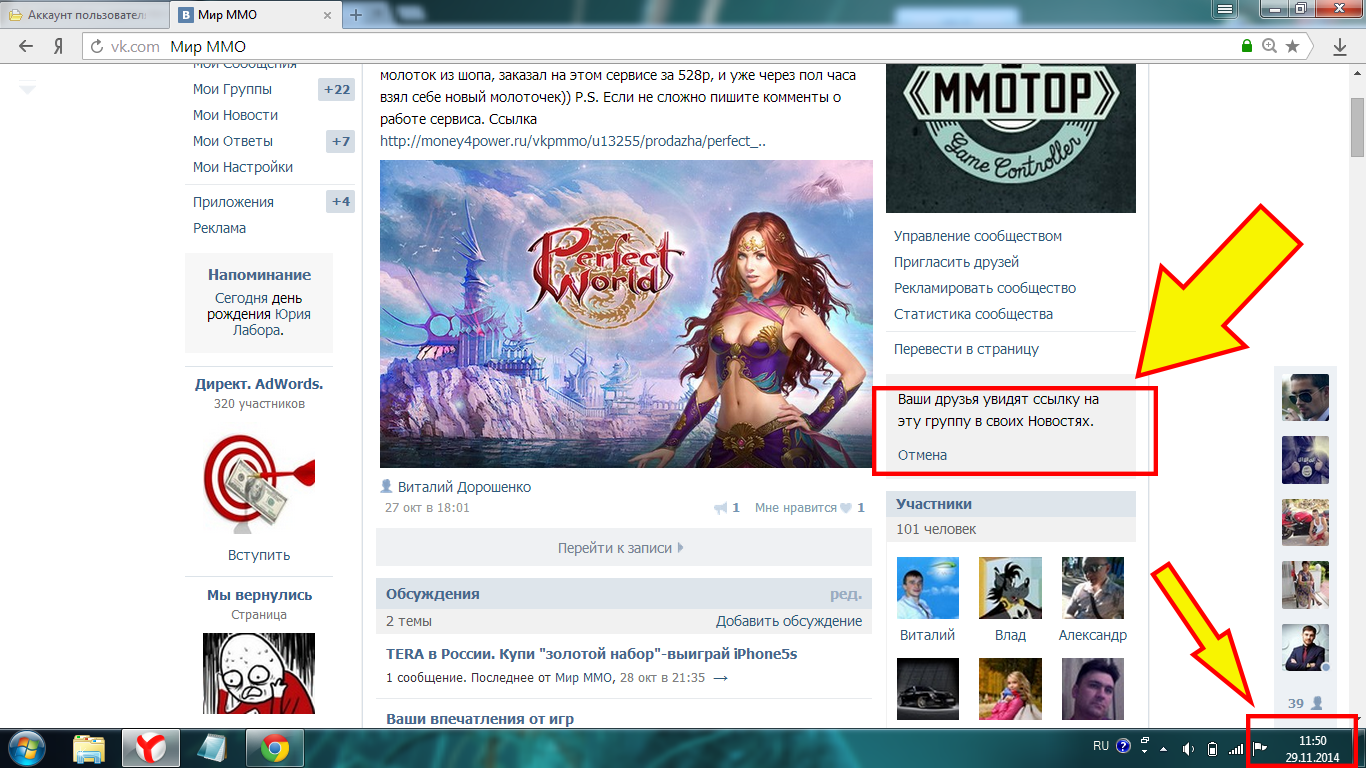
Task: Click the zoom magnifier icon in address bar
Action: coord(1270,46)
